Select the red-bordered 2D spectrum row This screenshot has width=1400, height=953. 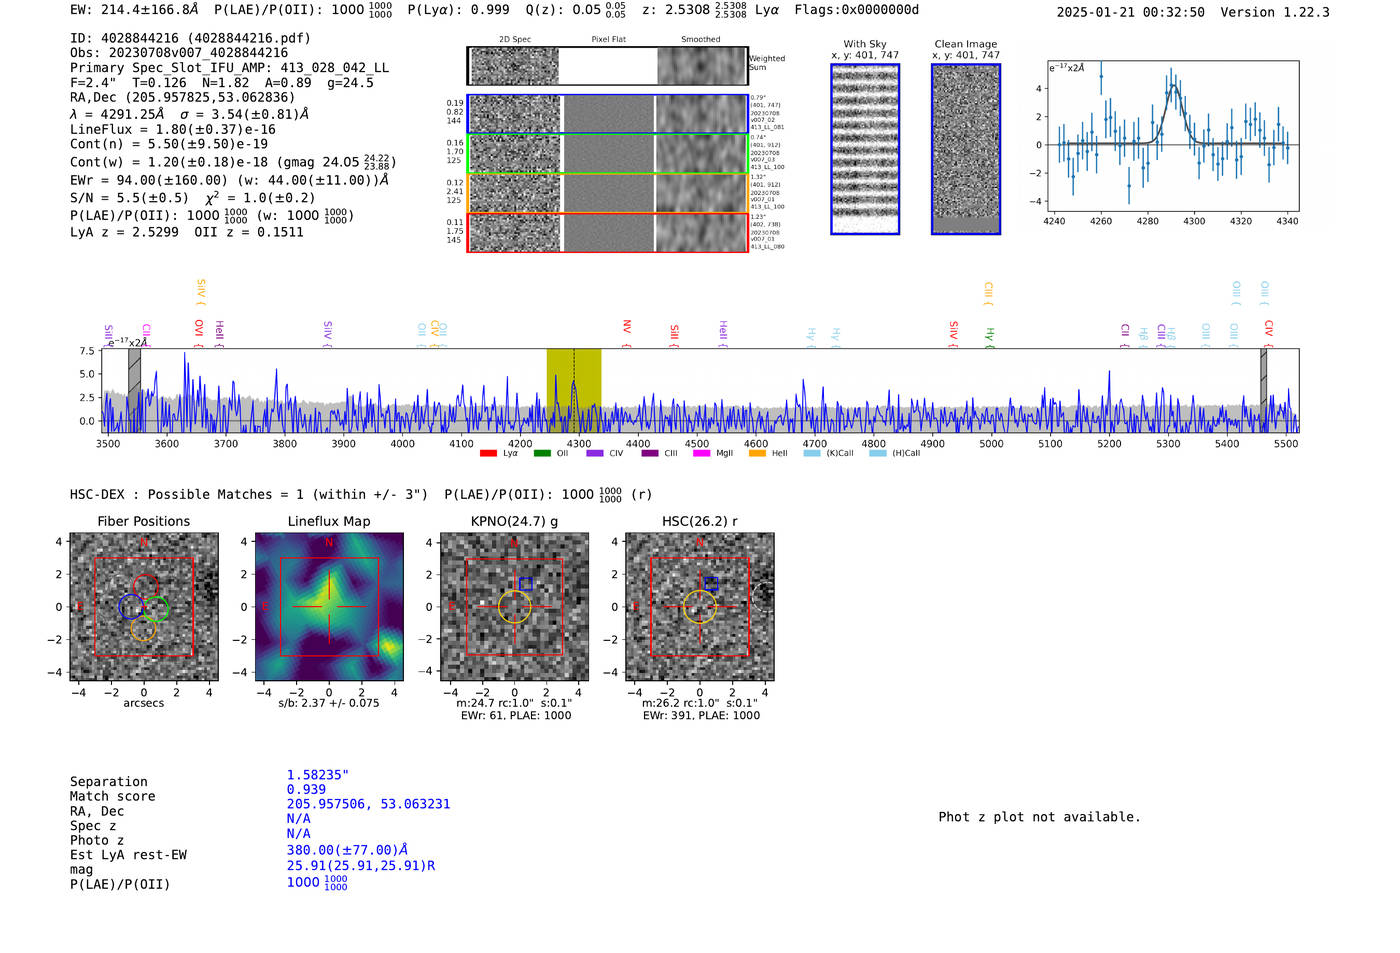[608, 232]
